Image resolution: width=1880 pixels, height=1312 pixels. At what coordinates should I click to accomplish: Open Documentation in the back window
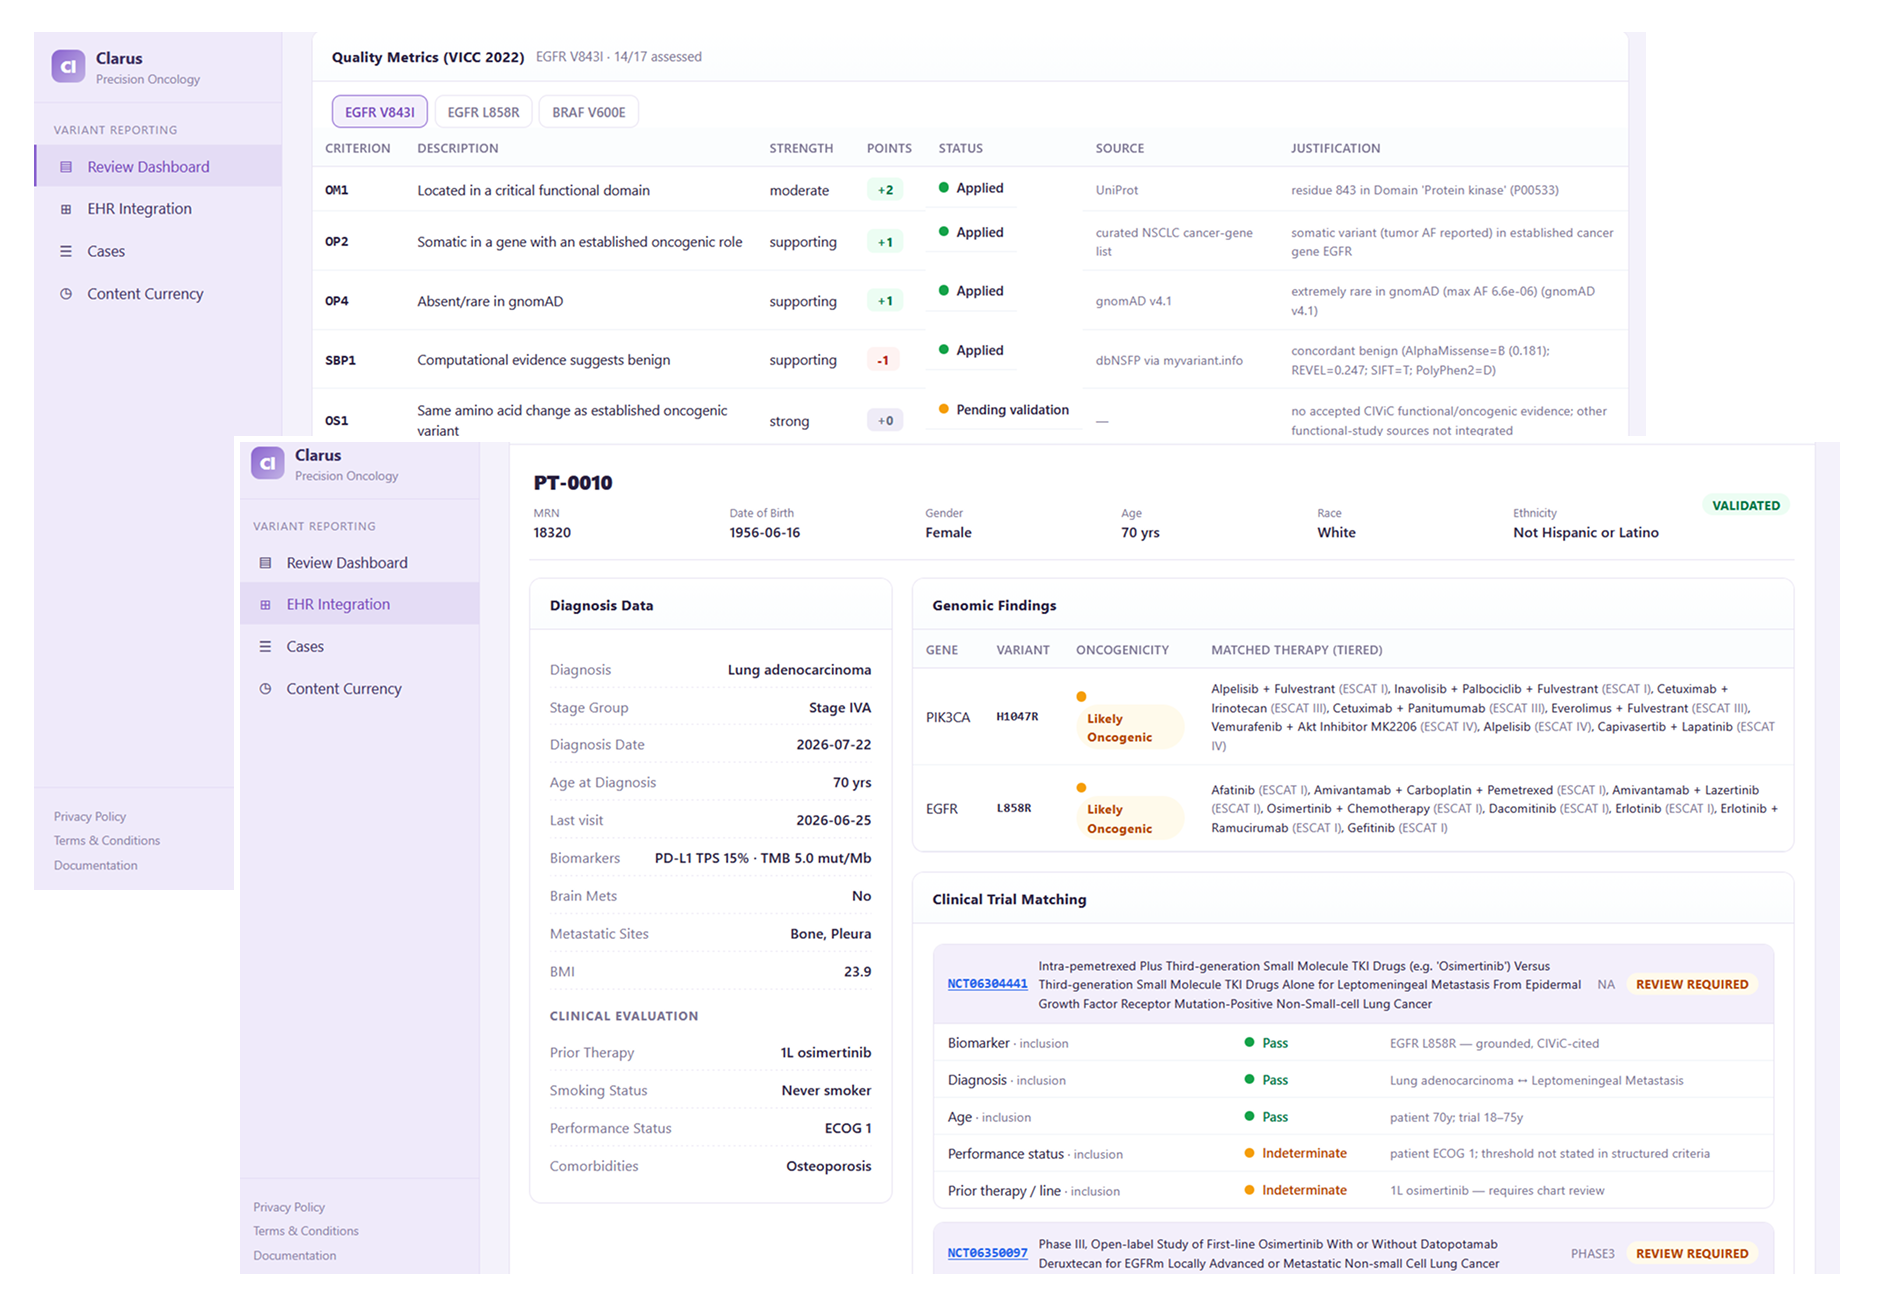click(96, 865)
